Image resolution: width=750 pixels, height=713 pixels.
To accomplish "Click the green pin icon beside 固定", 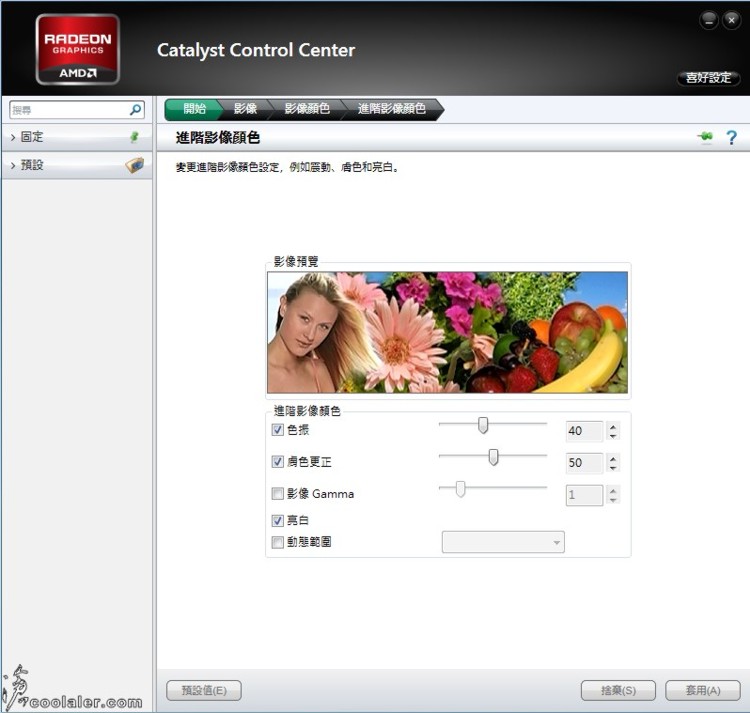I will click(x=135, y=137).
